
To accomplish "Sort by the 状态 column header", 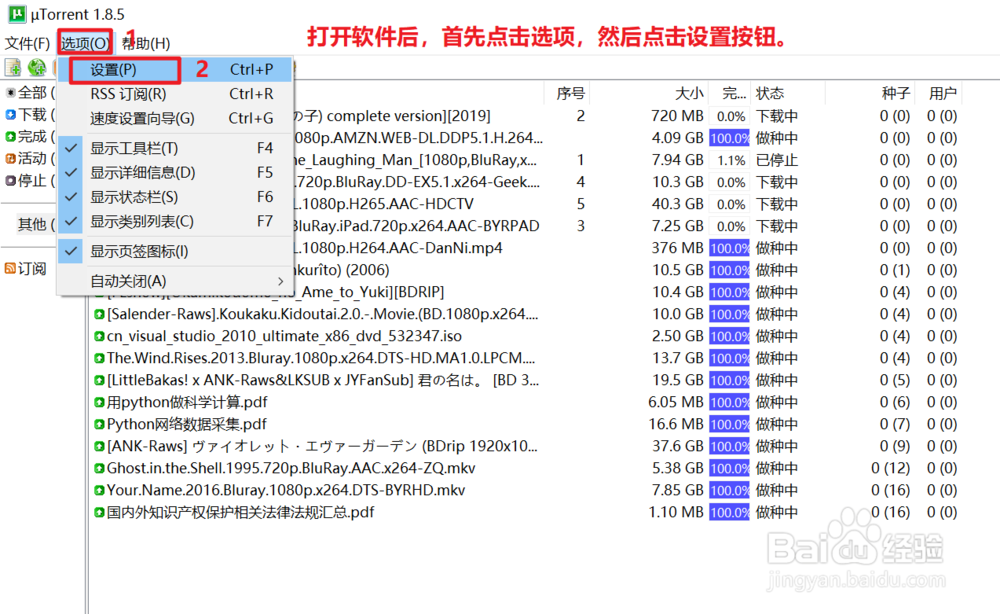I will tap(770, 93).
